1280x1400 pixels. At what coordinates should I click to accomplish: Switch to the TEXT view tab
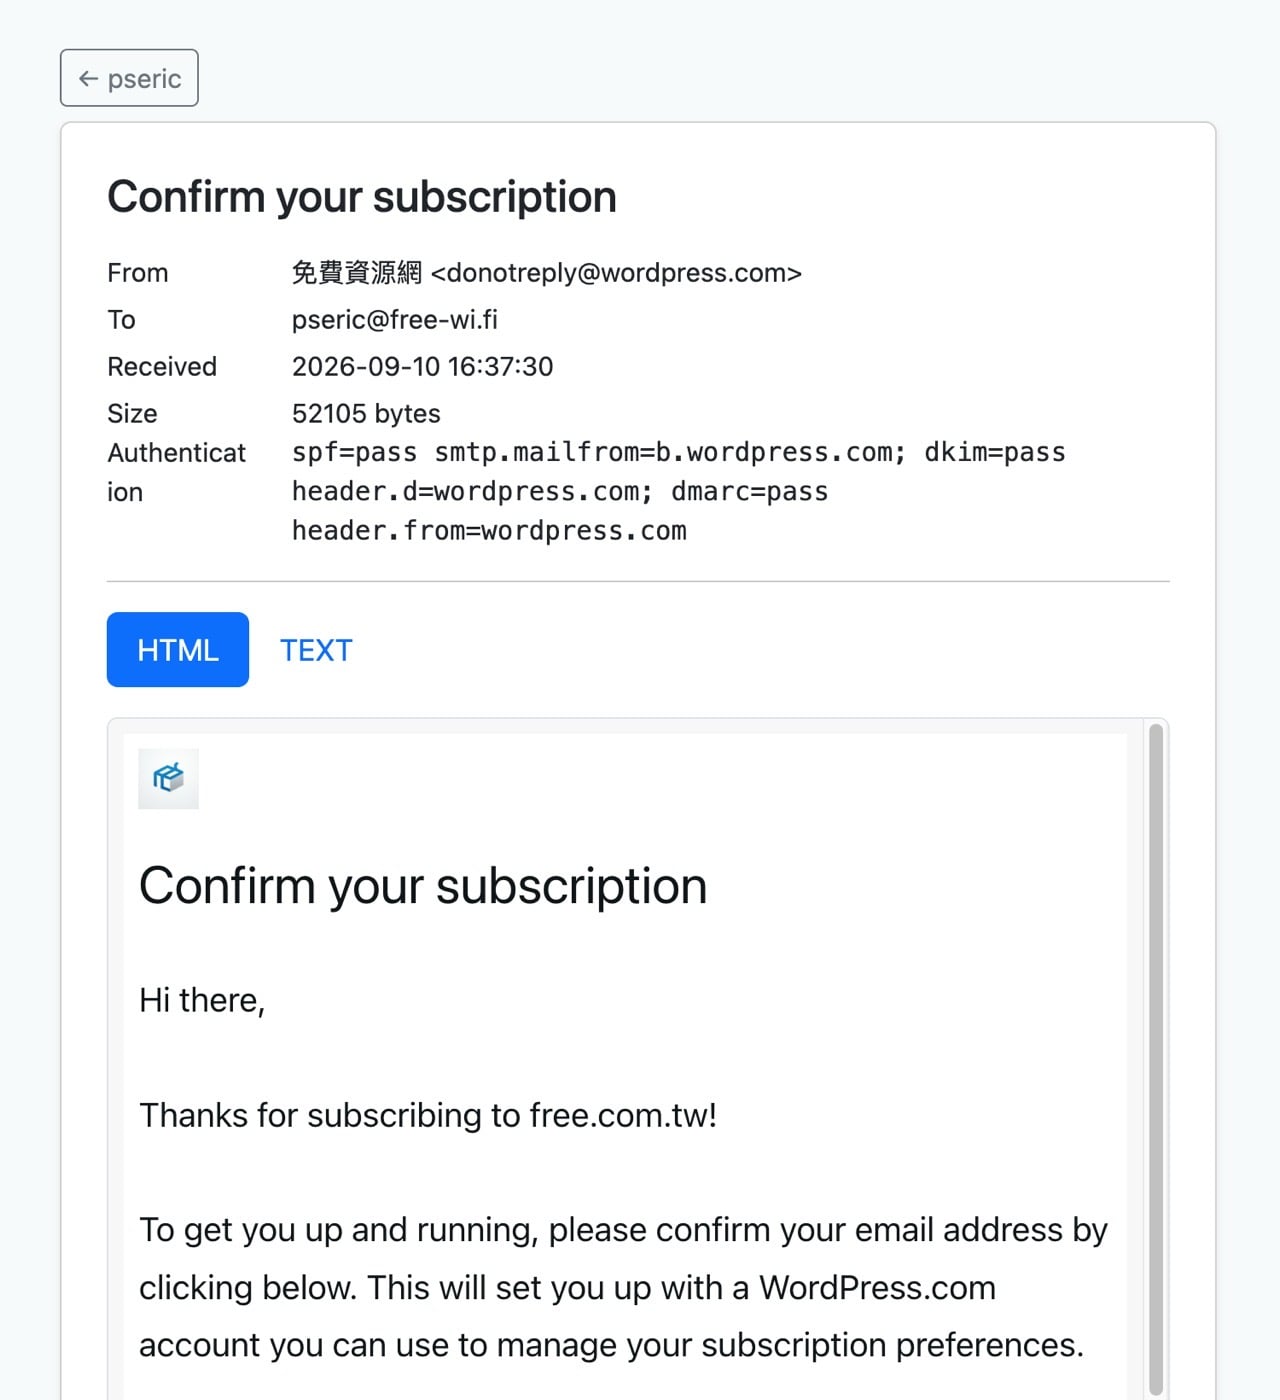pos(316,650)
